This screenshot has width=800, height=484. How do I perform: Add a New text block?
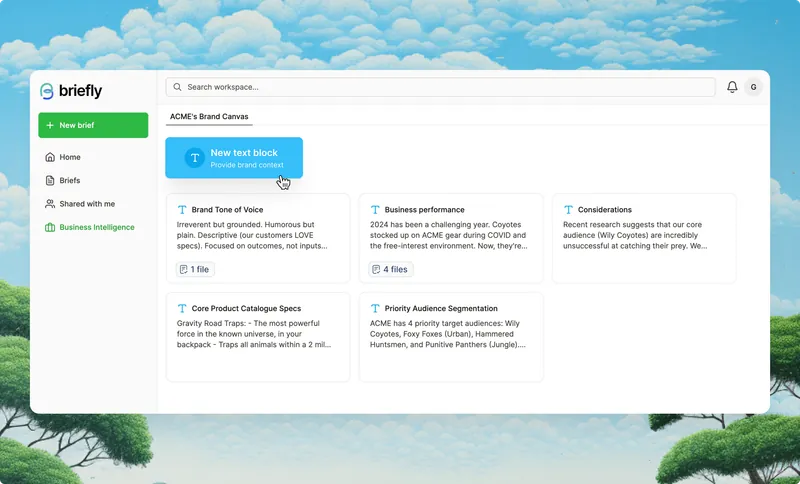(234, 158)
